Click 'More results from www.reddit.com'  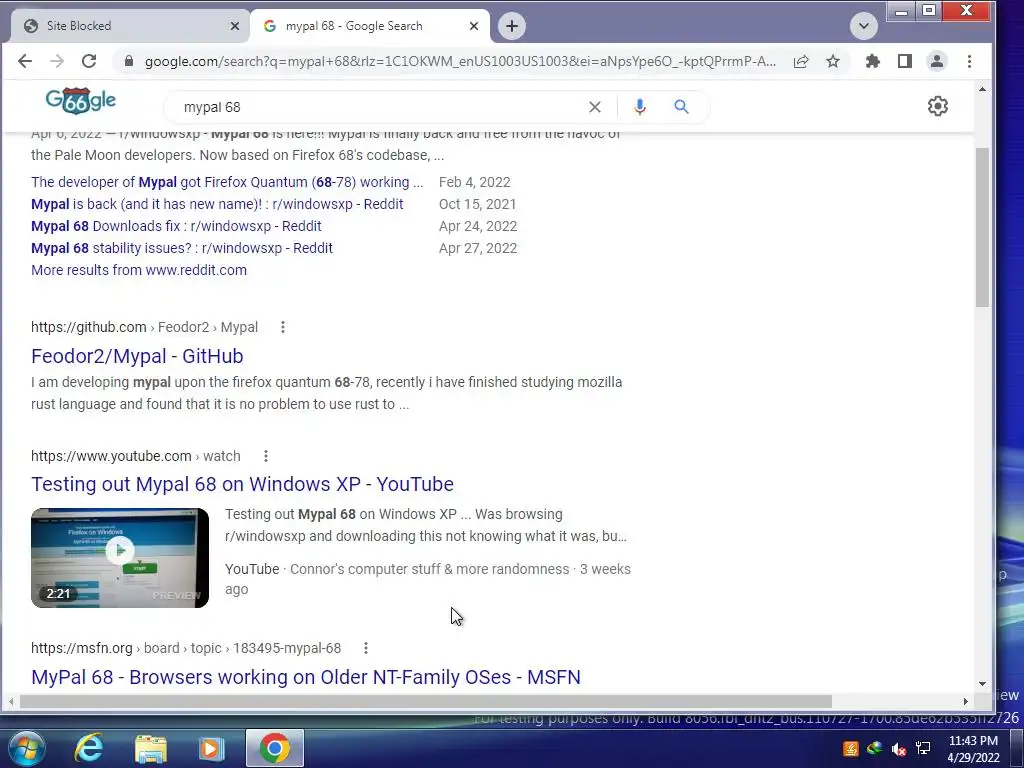tap(139, 270)
